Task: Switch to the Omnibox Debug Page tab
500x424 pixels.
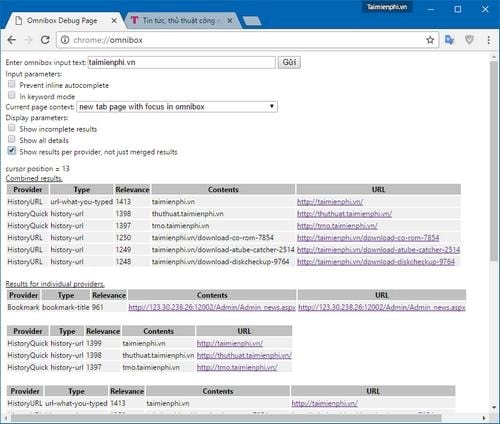Action: coord(62,21)
